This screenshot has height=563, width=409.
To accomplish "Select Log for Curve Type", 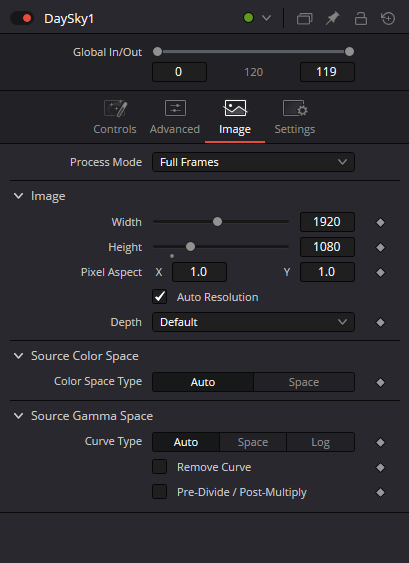I will [x=320, y=442].
